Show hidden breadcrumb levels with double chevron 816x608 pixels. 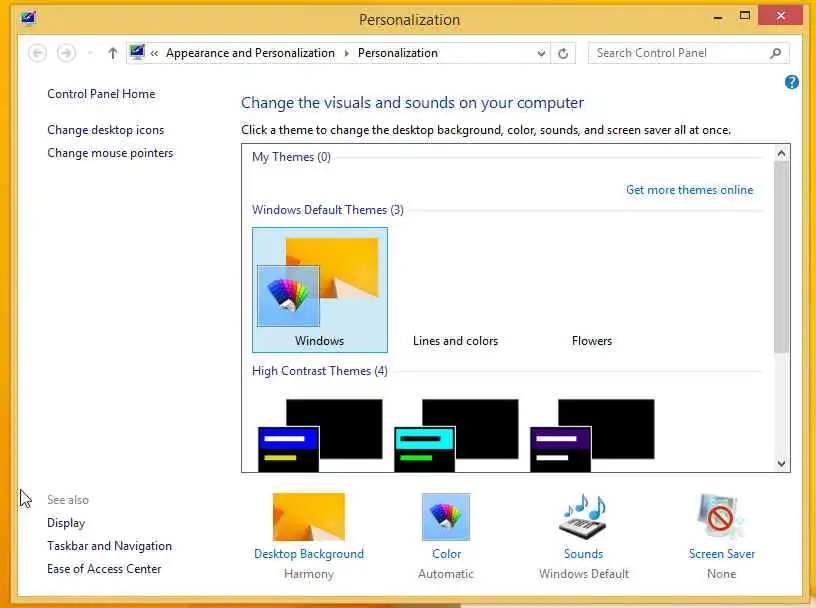pyautogui.click(x=154, y=53)
